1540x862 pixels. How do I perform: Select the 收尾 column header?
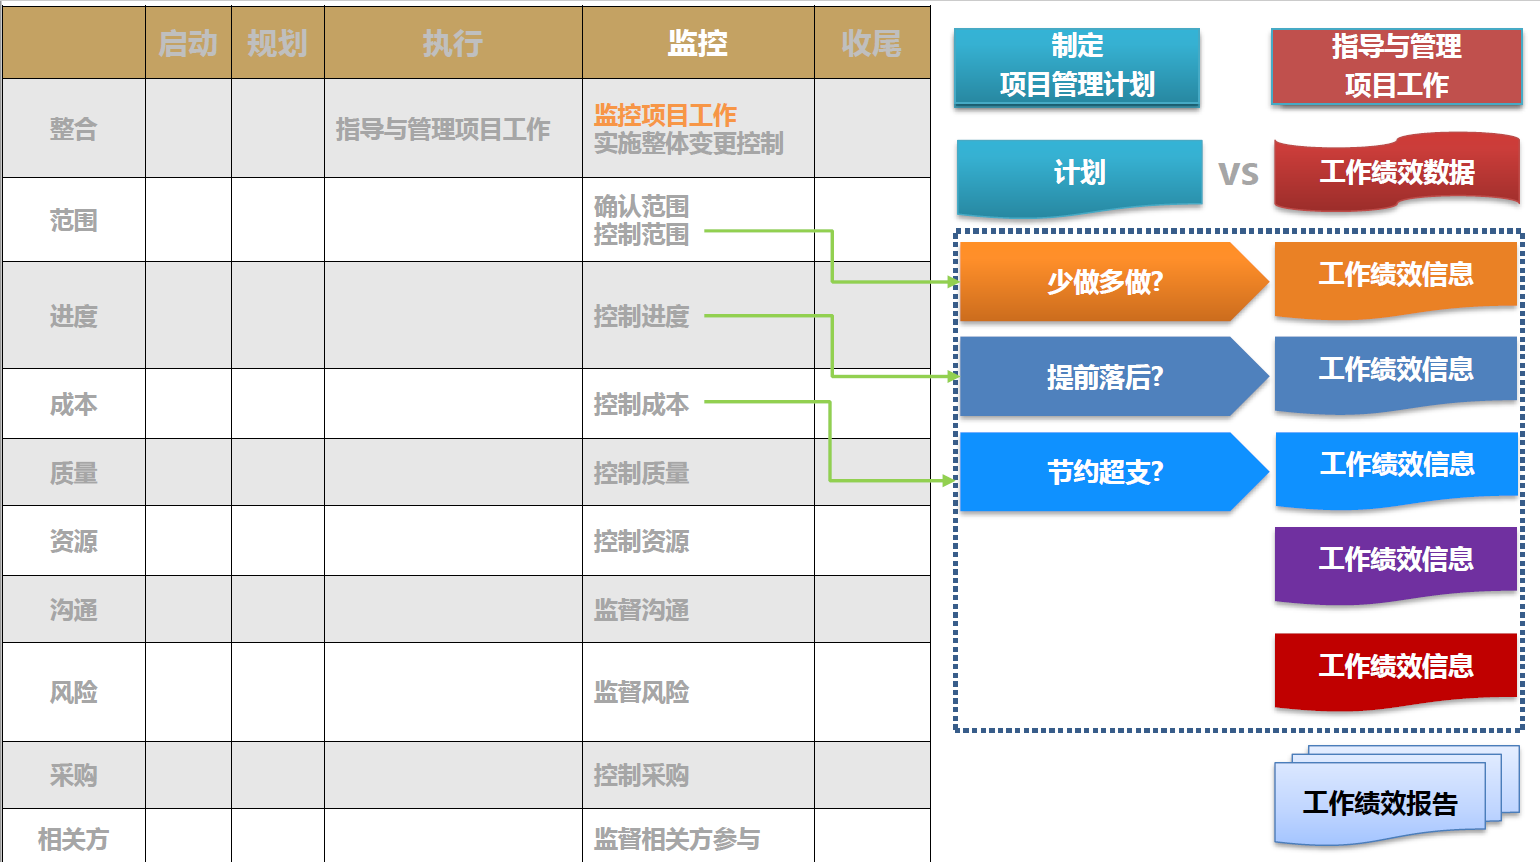pos(871,43)
